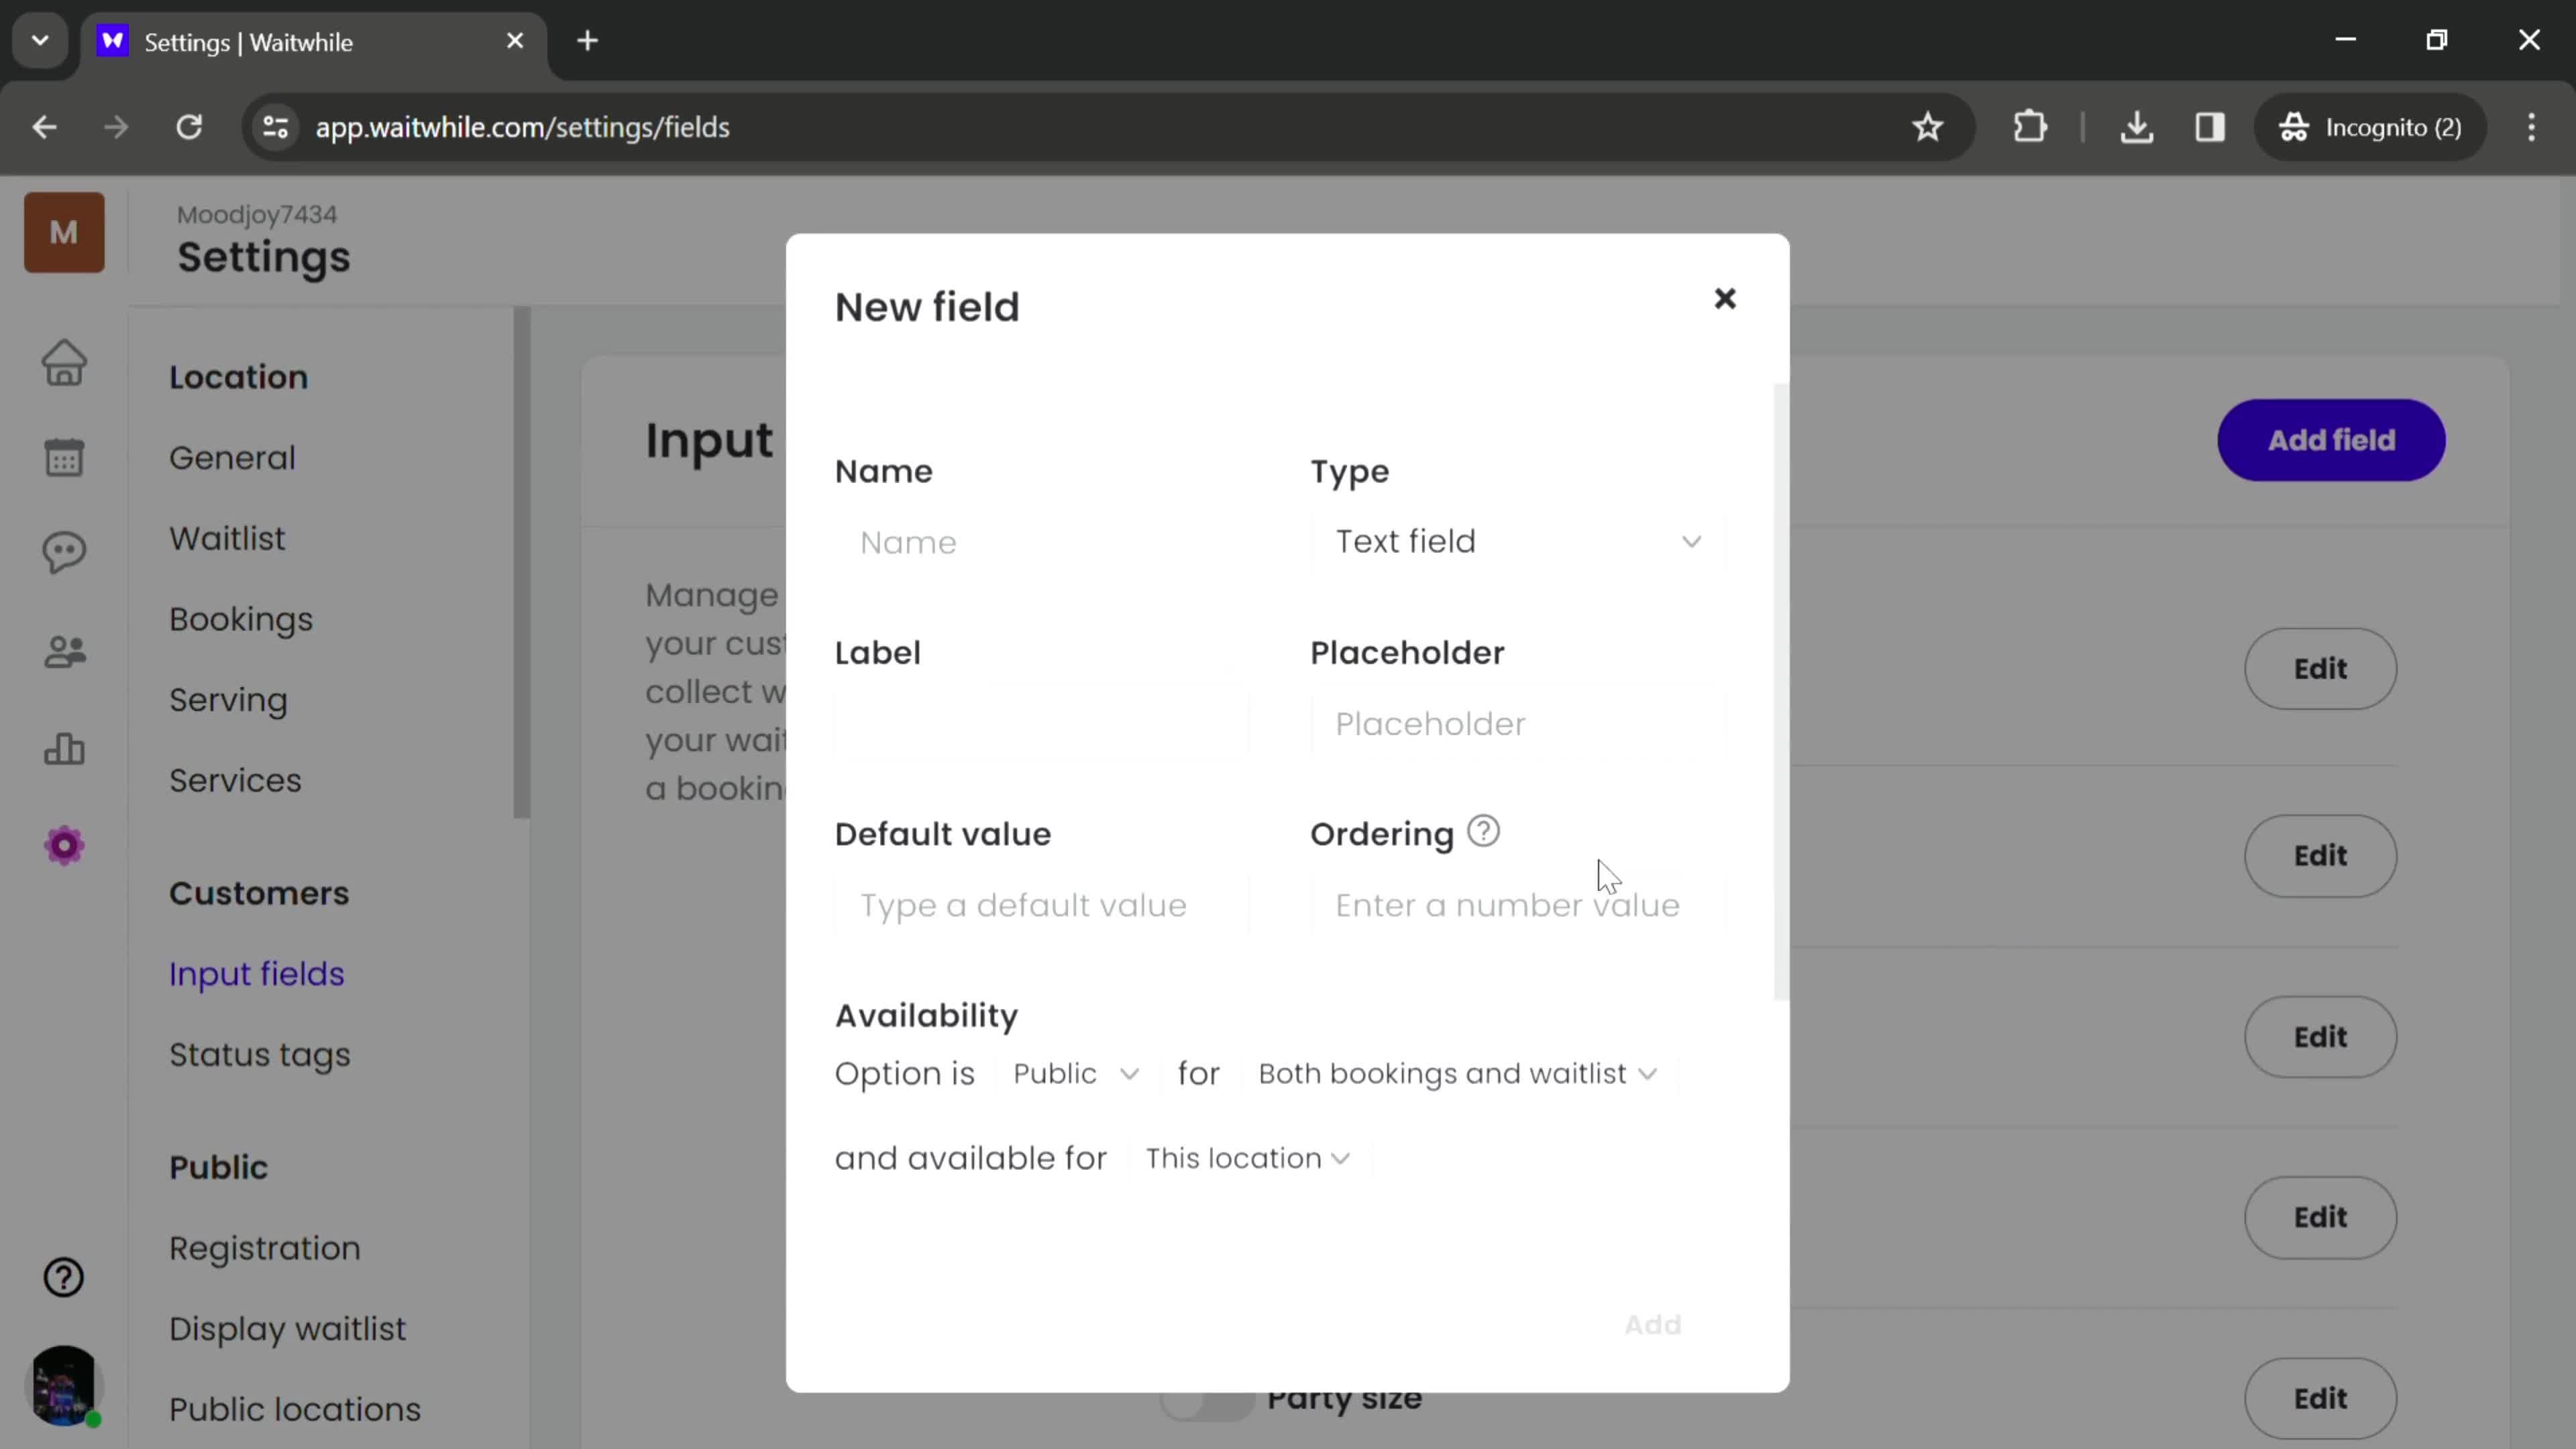The height and width of the screenshot is (1449, 2576).
Task: Click the Input fields menu item
Action: [256, 973]
